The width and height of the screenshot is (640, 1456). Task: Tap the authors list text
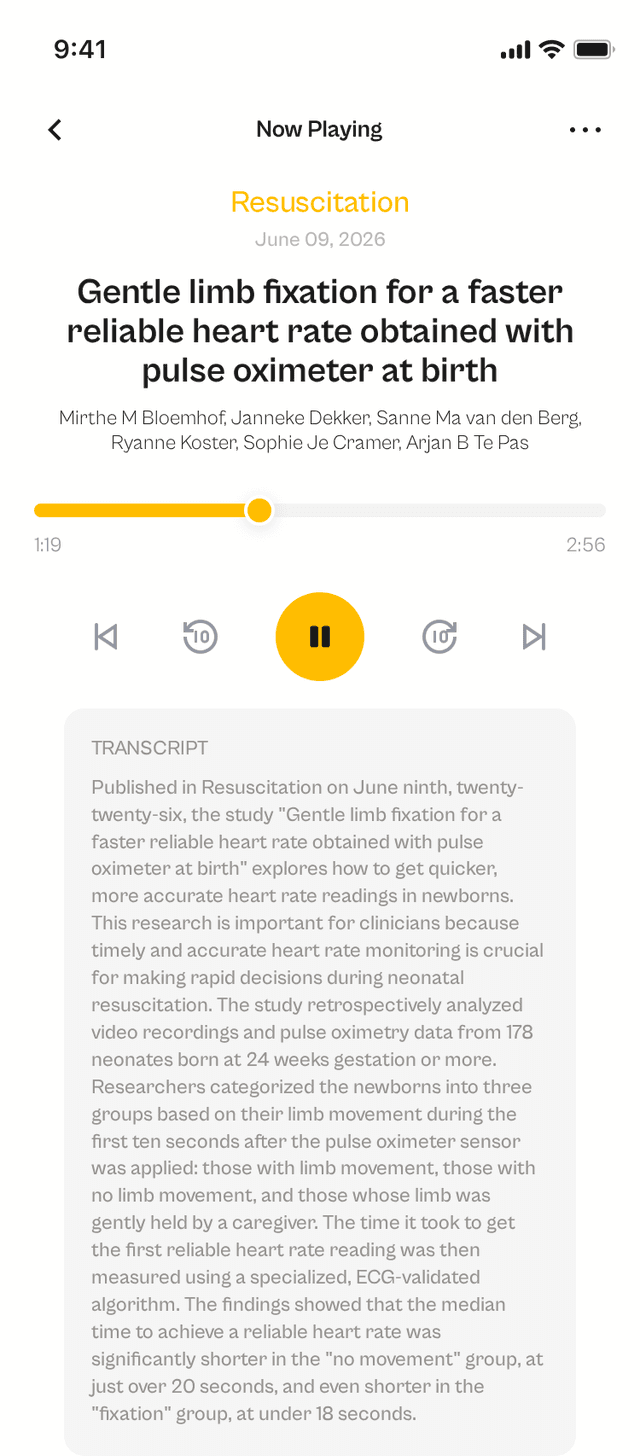pyautogui.click(x=320, y=429)
